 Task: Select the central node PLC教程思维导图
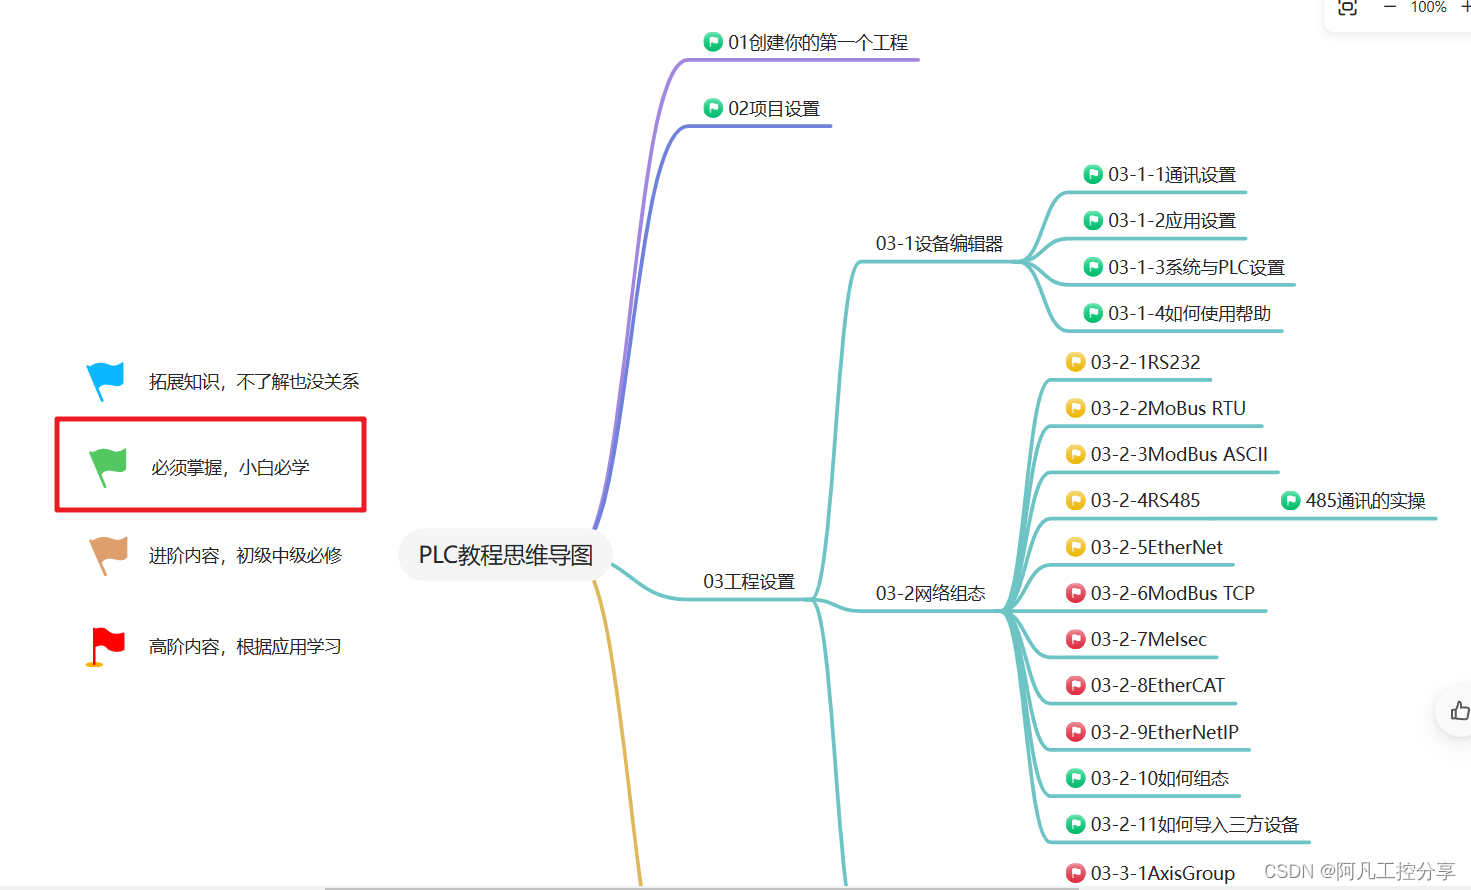505,555
